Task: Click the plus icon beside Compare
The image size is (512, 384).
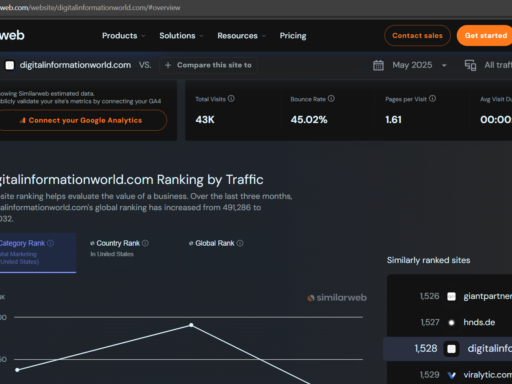Action: click(168, 65)
